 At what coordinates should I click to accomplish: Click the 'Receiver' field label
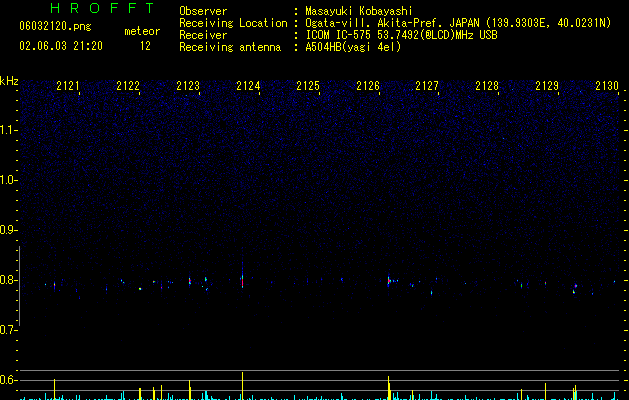203,35
